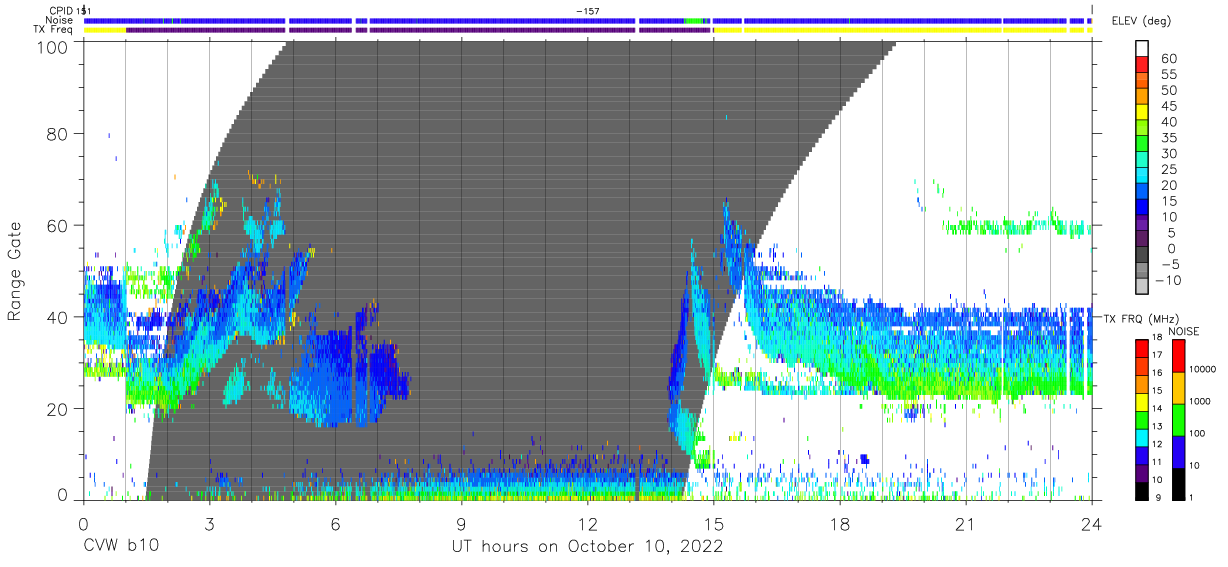Click the '24' tick on the UT hours axis
The height and width of the screenshot is (567, 1228).
tap(1092, 523)
